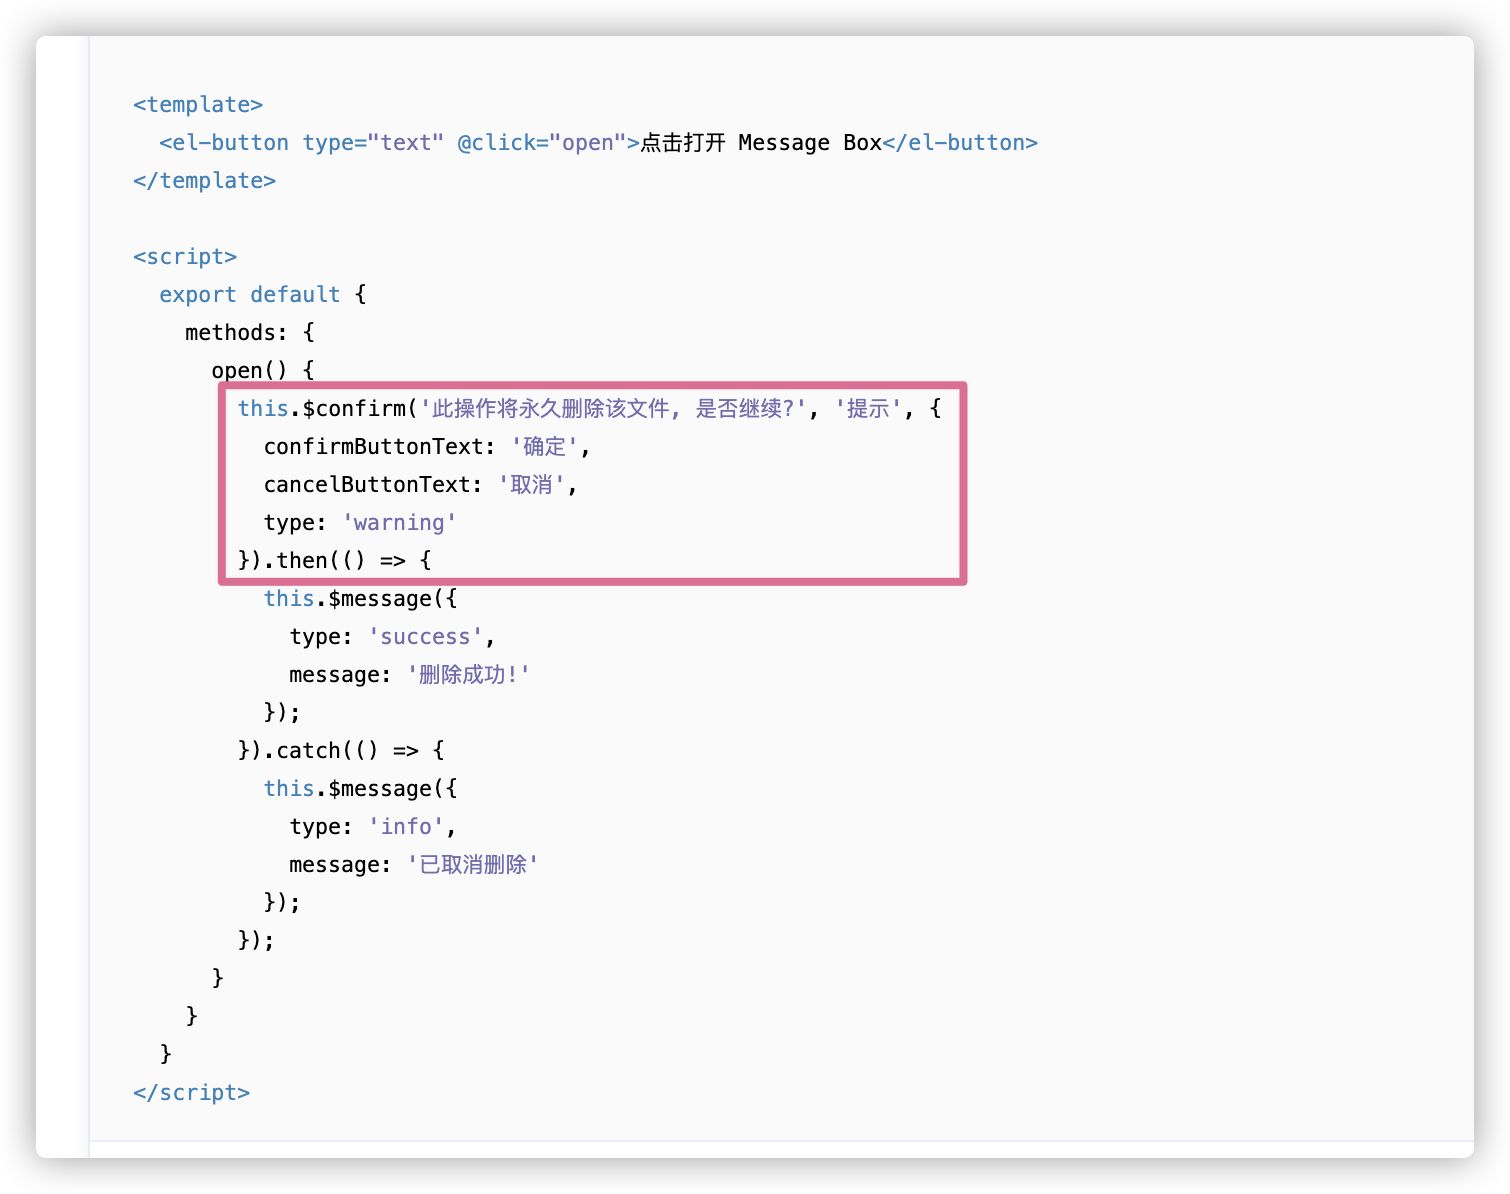Image resolution: width=1510 pixels, height=1194 pixels.
Task: Click the el-button line with 点击打开 Message Box
Action: tap(598, 143)
